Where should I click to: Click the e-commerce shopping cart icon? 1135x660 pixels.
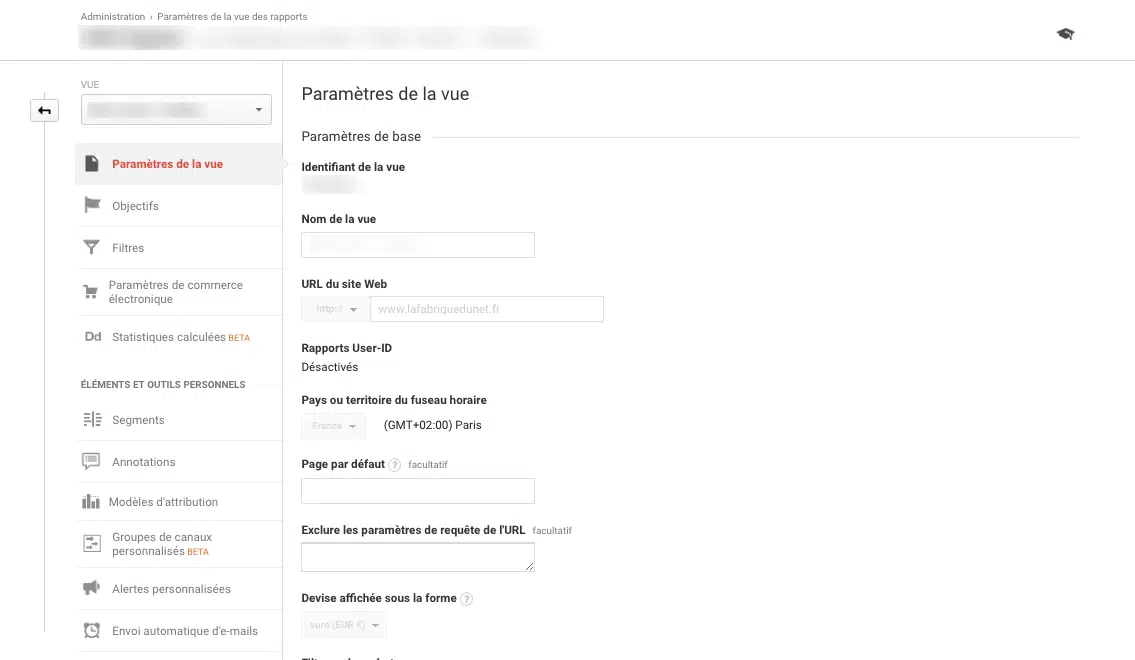91,292
